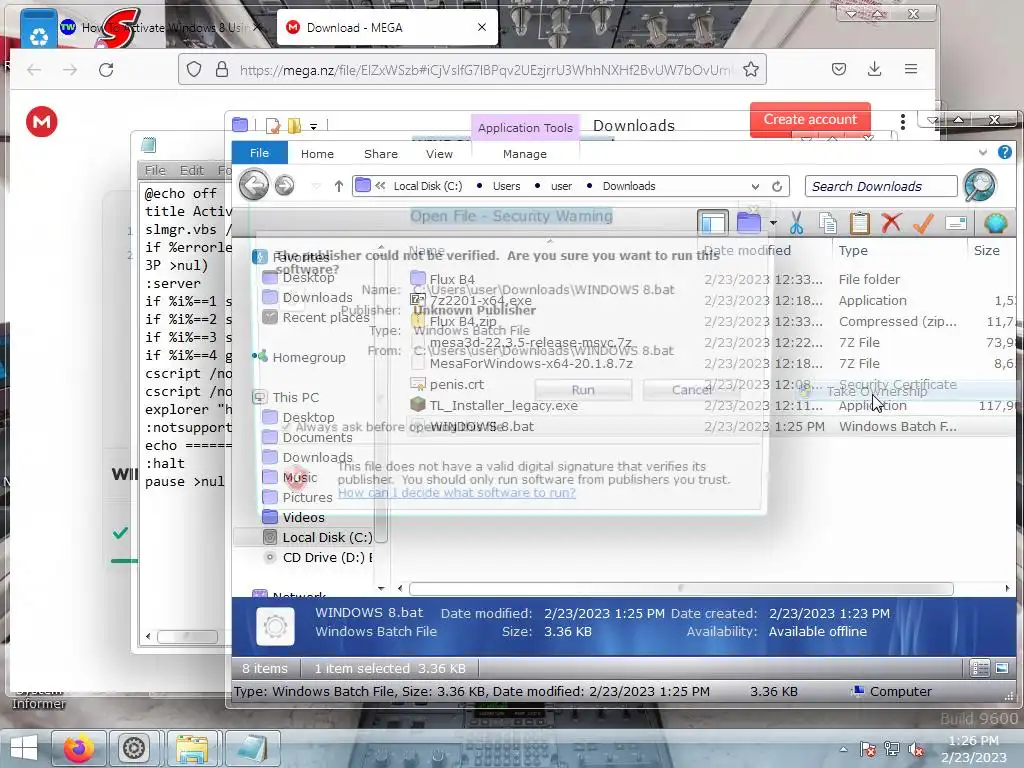Open MEGA three-dot options menu

903,121
